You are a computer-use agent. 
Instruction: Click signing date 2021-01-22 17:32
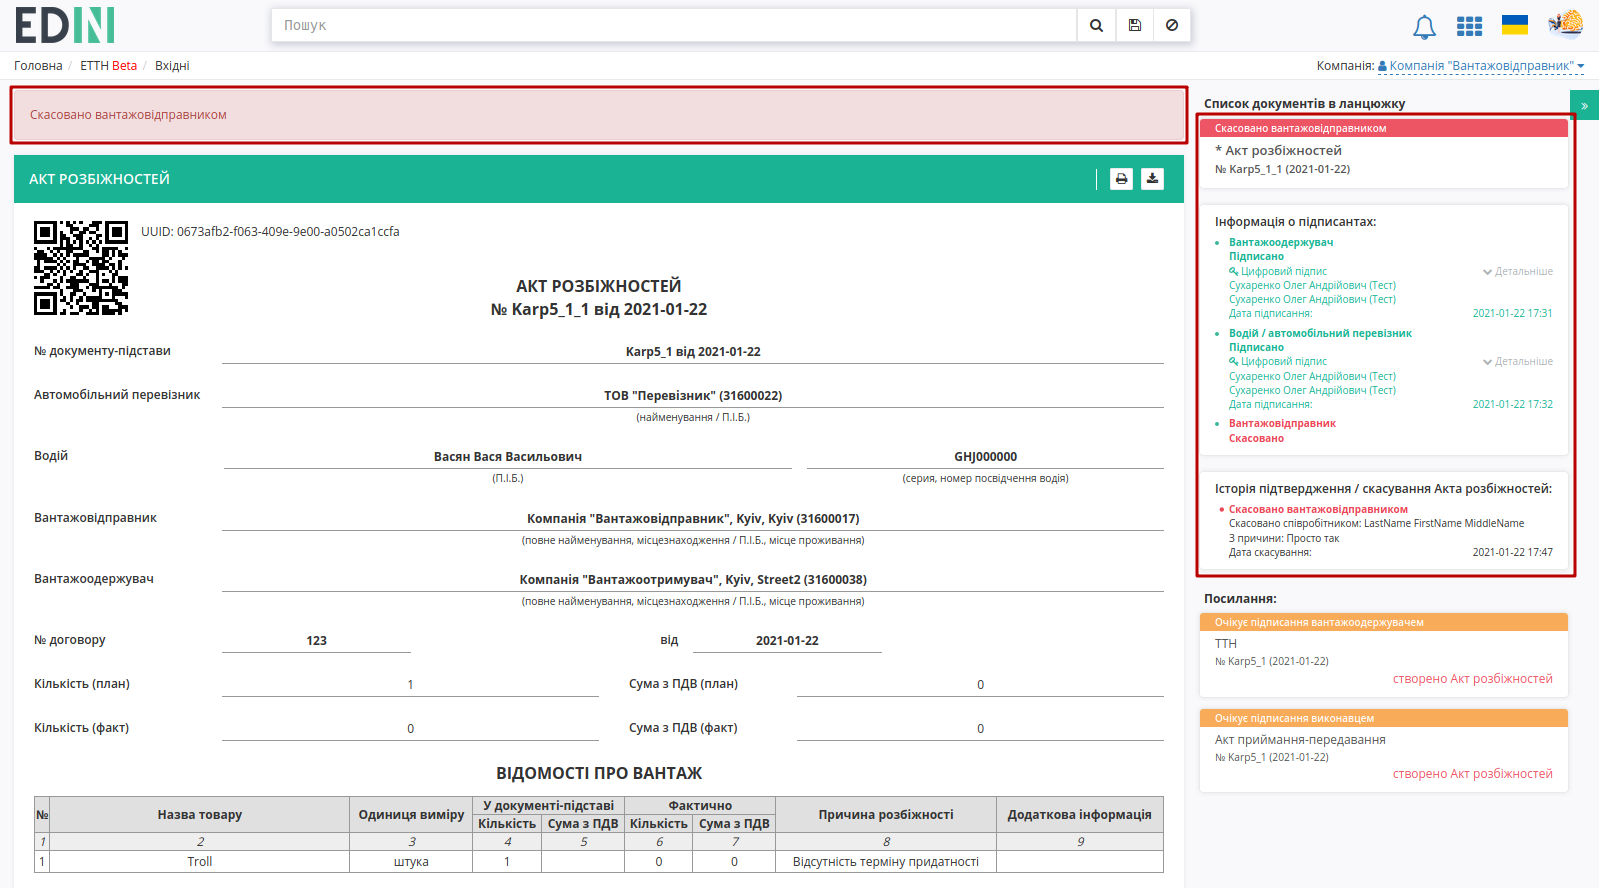pyautogui.click(x=1512, y=405)
